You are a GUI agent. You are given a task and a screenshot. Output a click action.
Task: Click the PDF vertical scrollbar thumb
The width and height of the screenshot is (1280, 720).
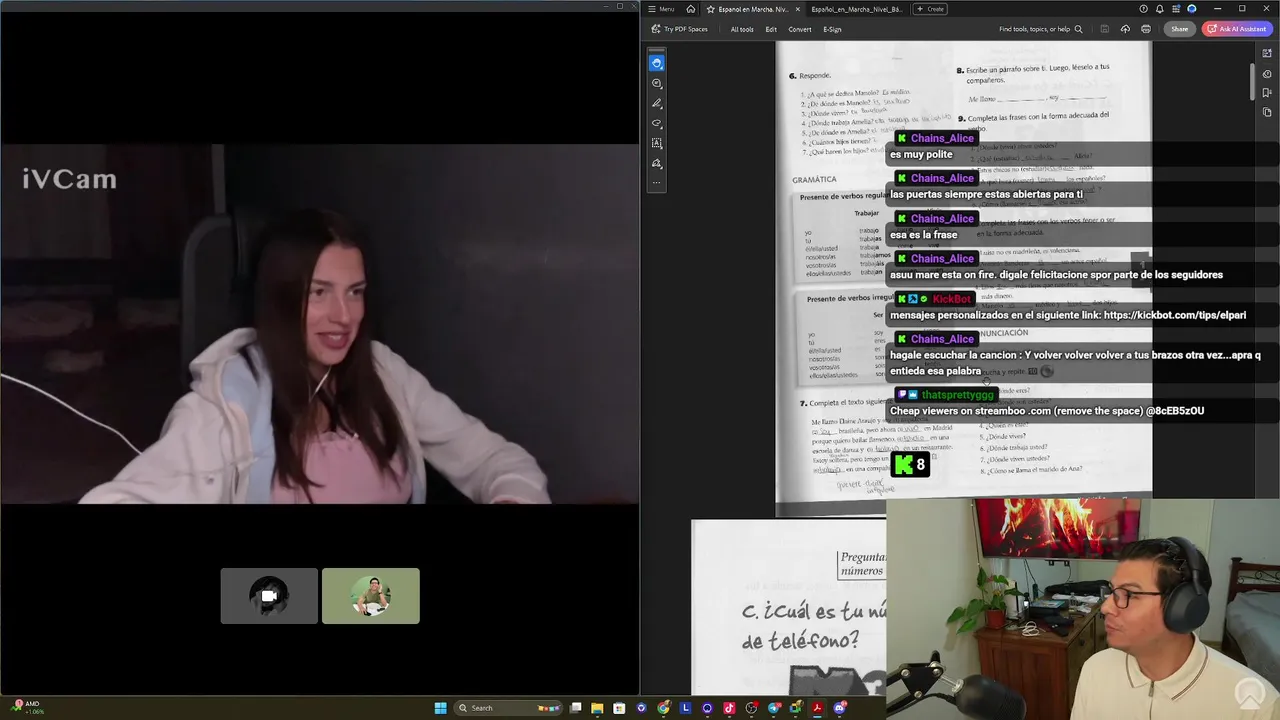pyautogui.click(x=1253, y=83)
